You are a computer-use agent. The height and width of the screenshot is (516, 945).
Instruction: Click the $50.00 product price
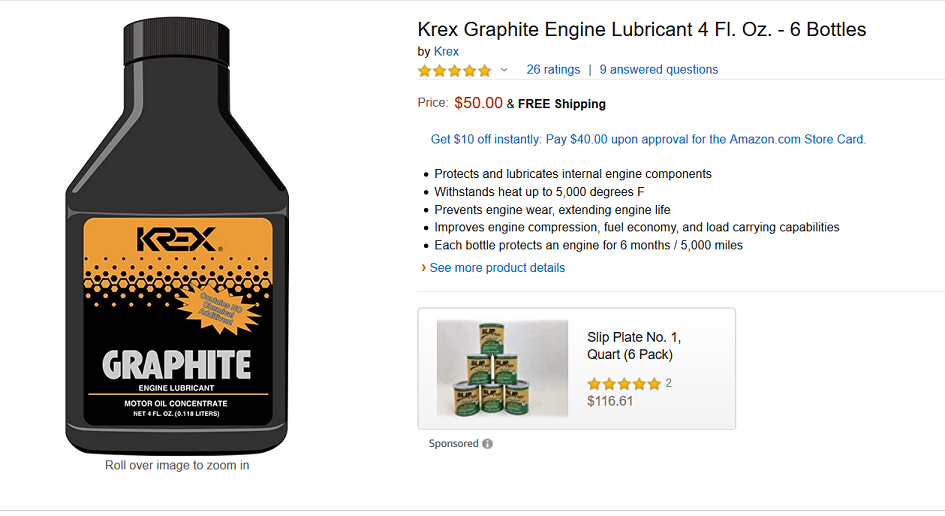coord(478,103)
